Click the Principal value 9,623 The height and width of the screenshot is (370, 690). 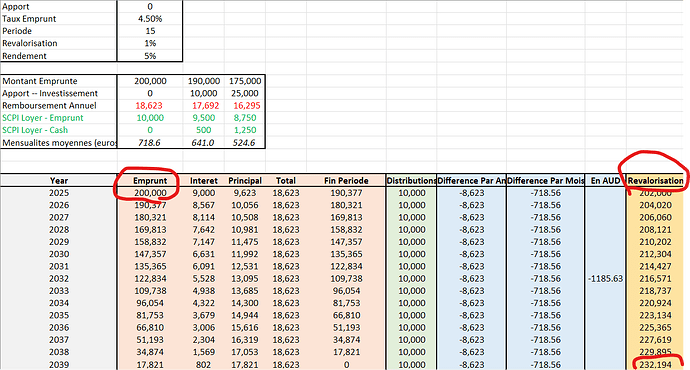tap(245, 193)
